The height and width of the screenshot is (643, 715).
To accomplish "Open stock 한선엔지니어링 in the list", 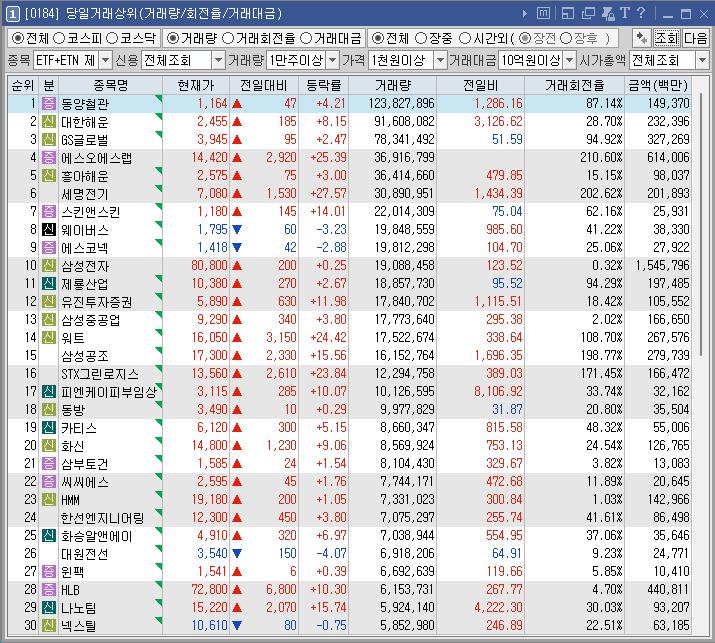I will 103,518.
